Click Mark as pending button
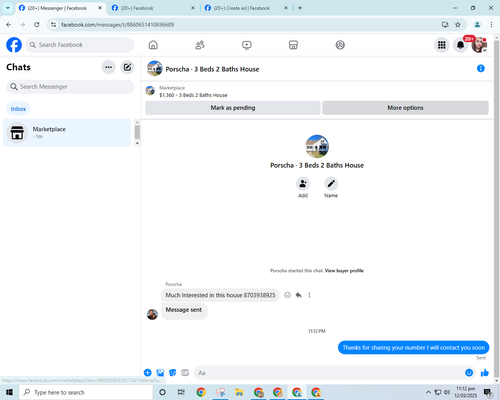The image size is (500, 400). coord(233,108)
